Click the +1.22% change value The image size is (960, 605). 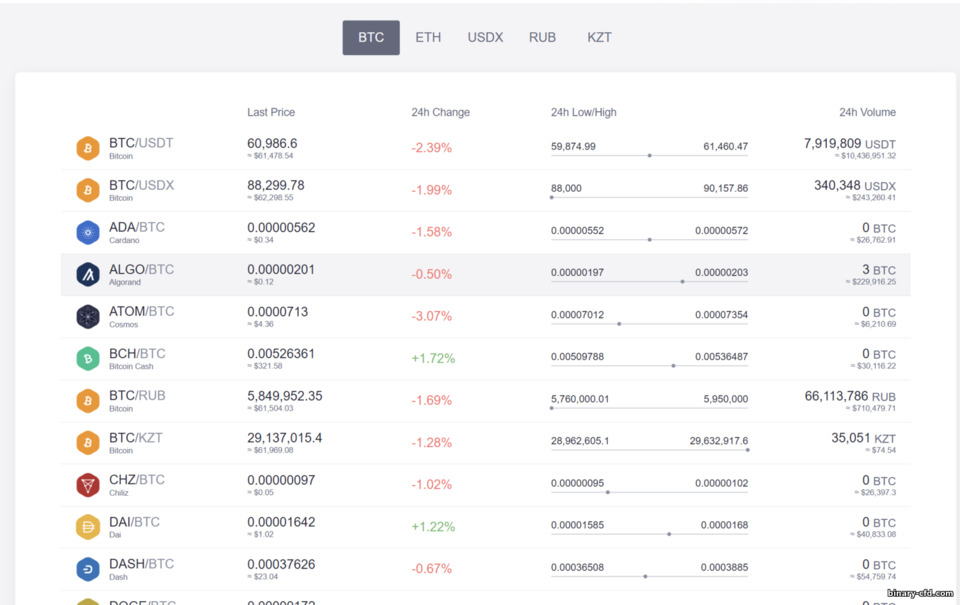point(433,527)
